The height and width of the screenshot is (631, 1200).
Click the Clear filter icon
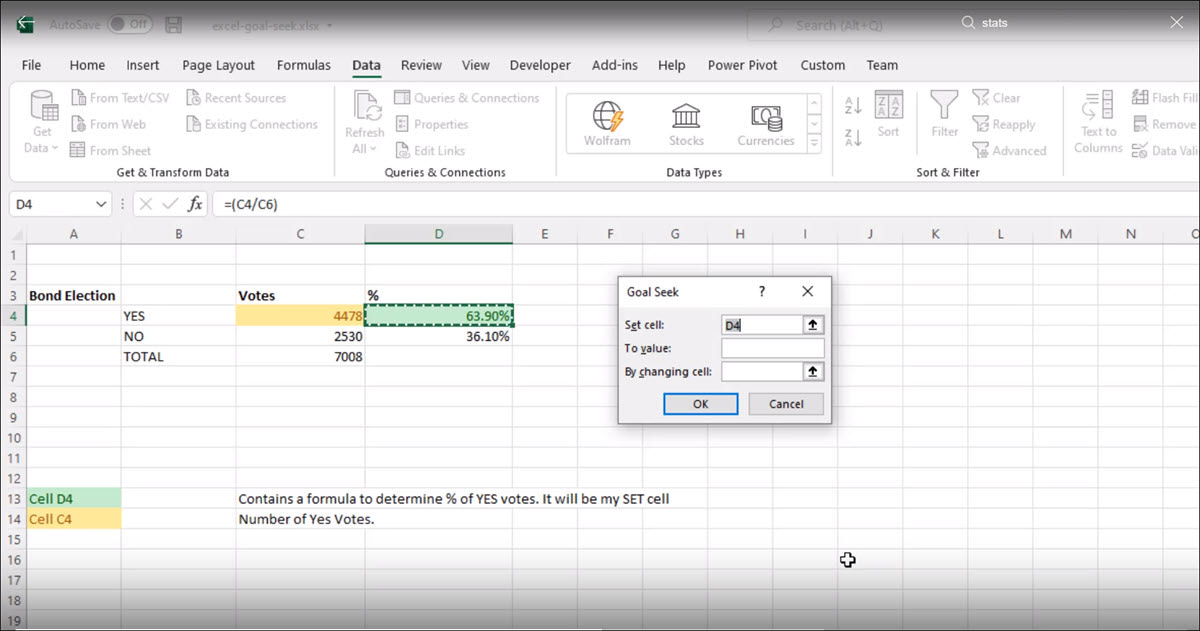click(x=998, y=97)
